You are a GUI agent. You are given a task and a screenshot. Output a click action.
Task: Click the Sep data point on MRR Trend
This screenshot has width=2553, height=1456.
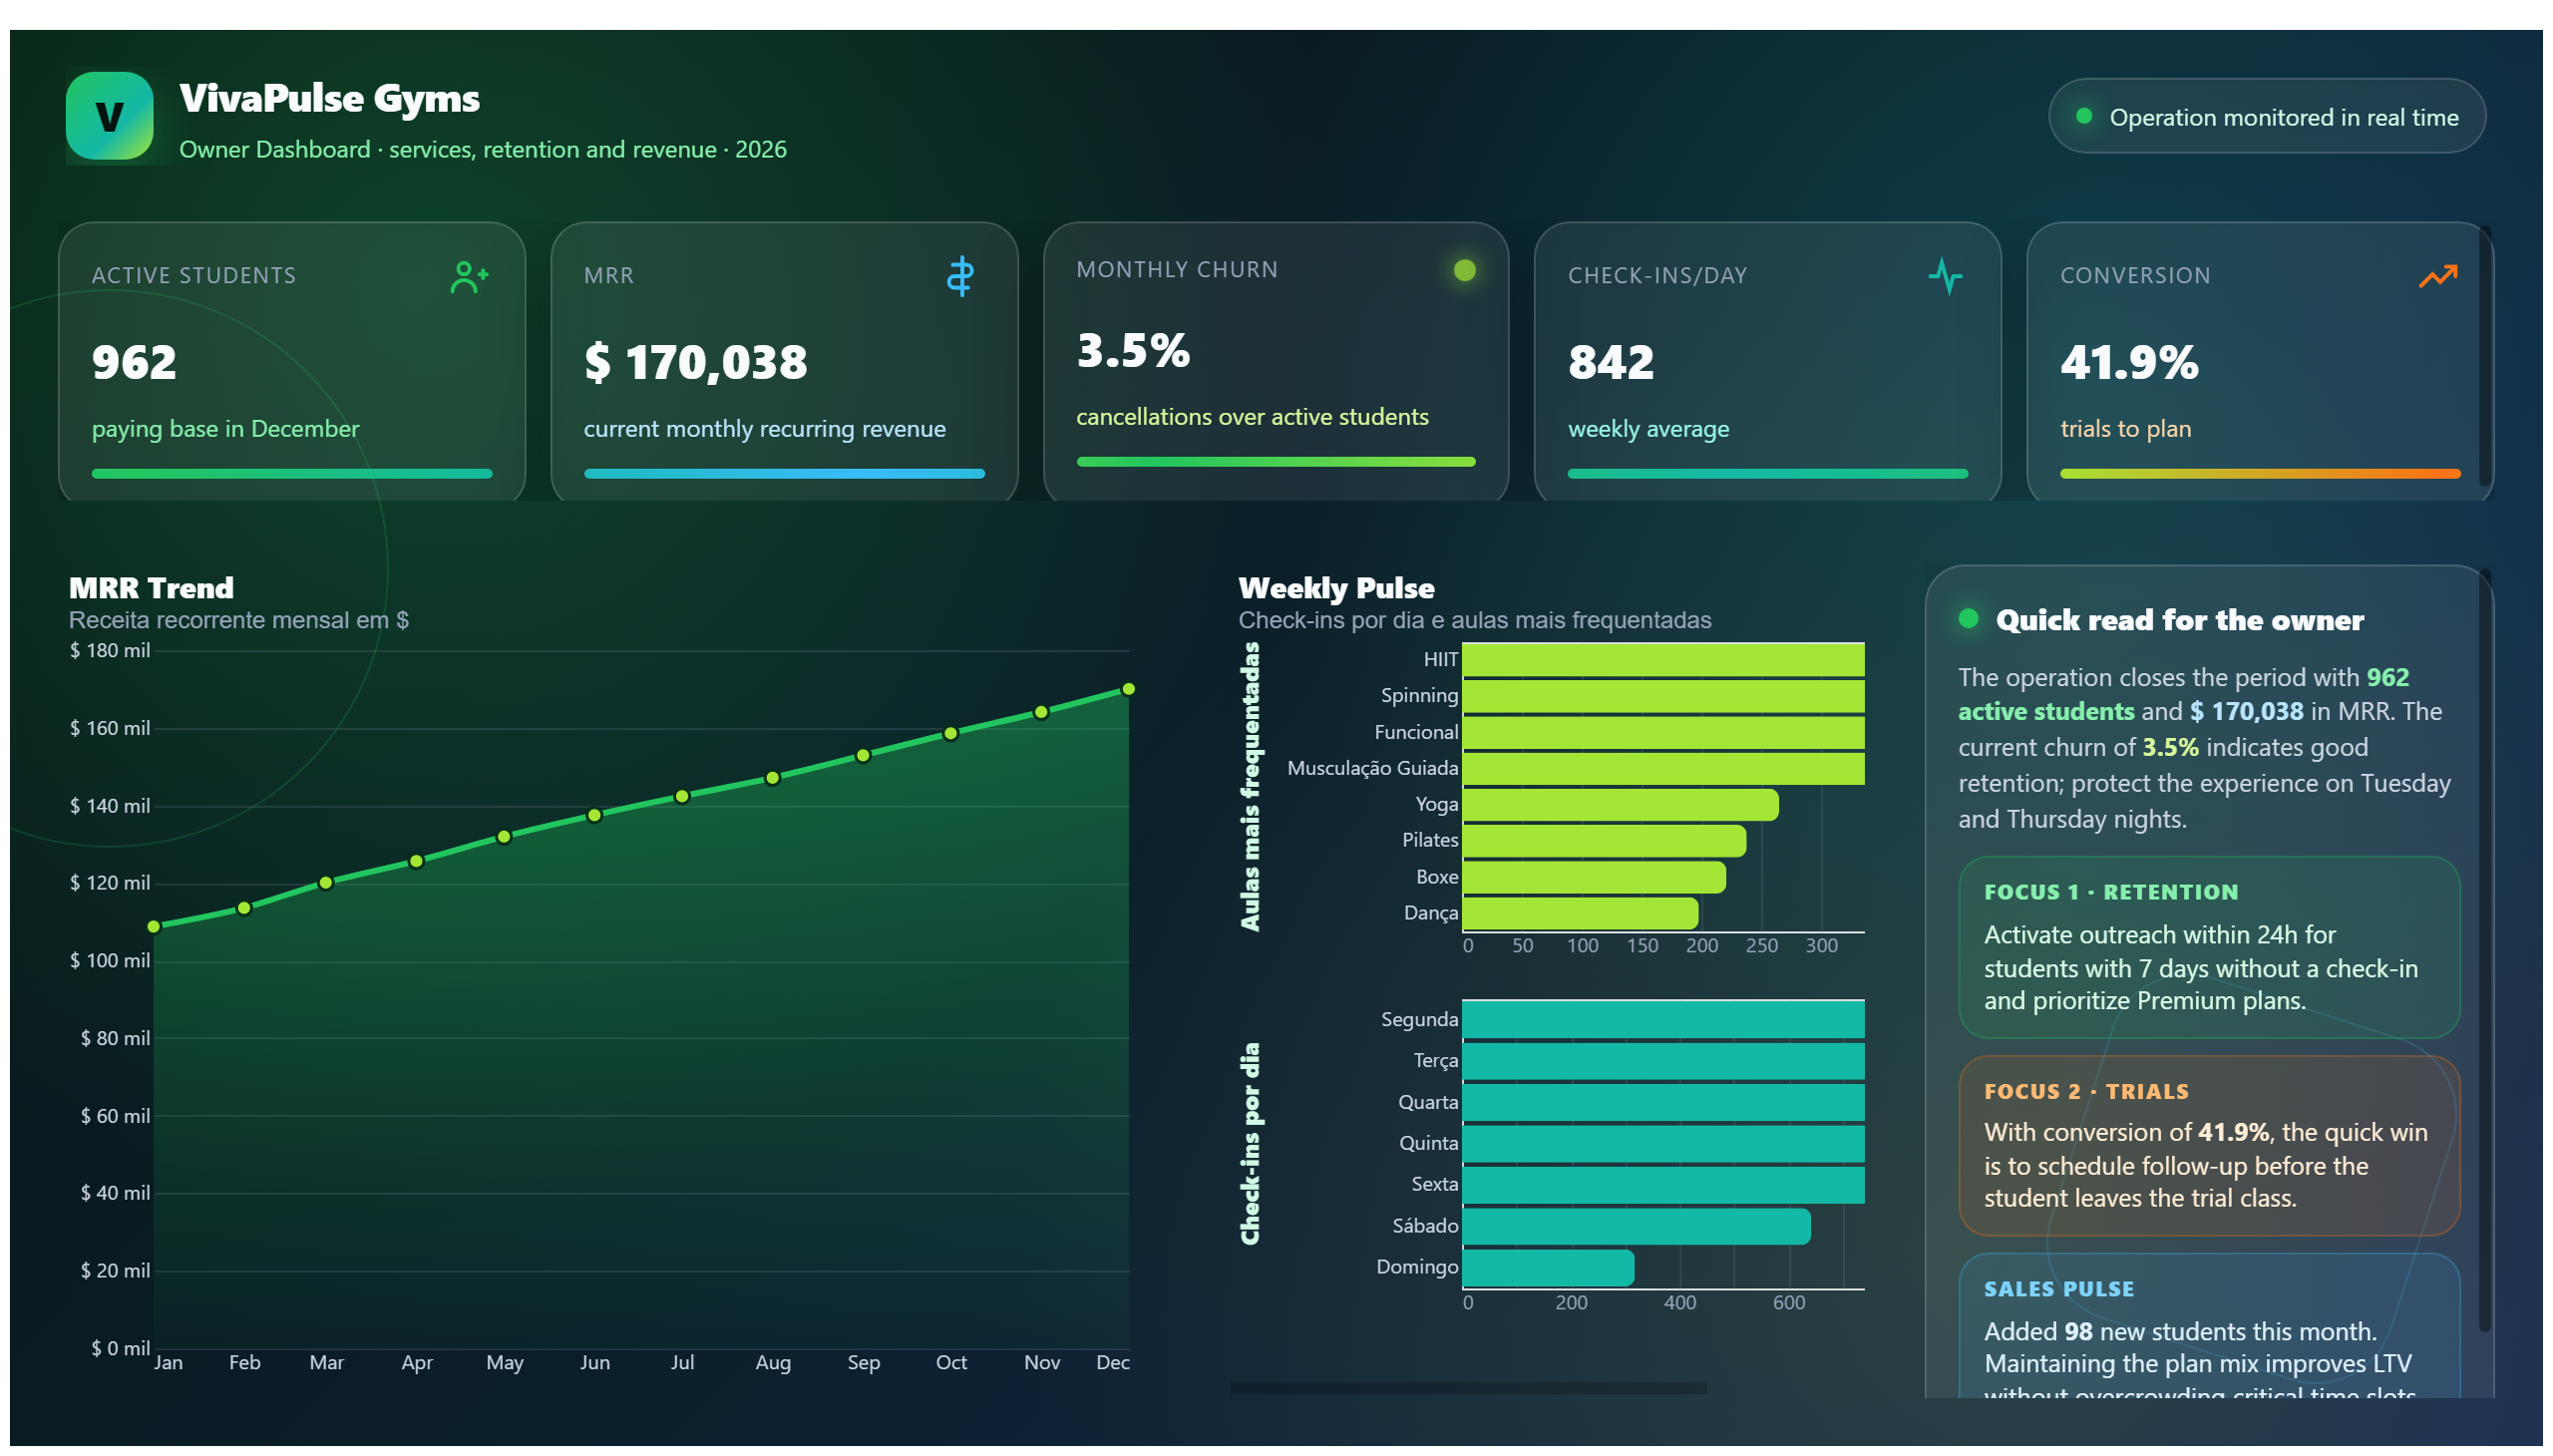[x=863, y=756]
